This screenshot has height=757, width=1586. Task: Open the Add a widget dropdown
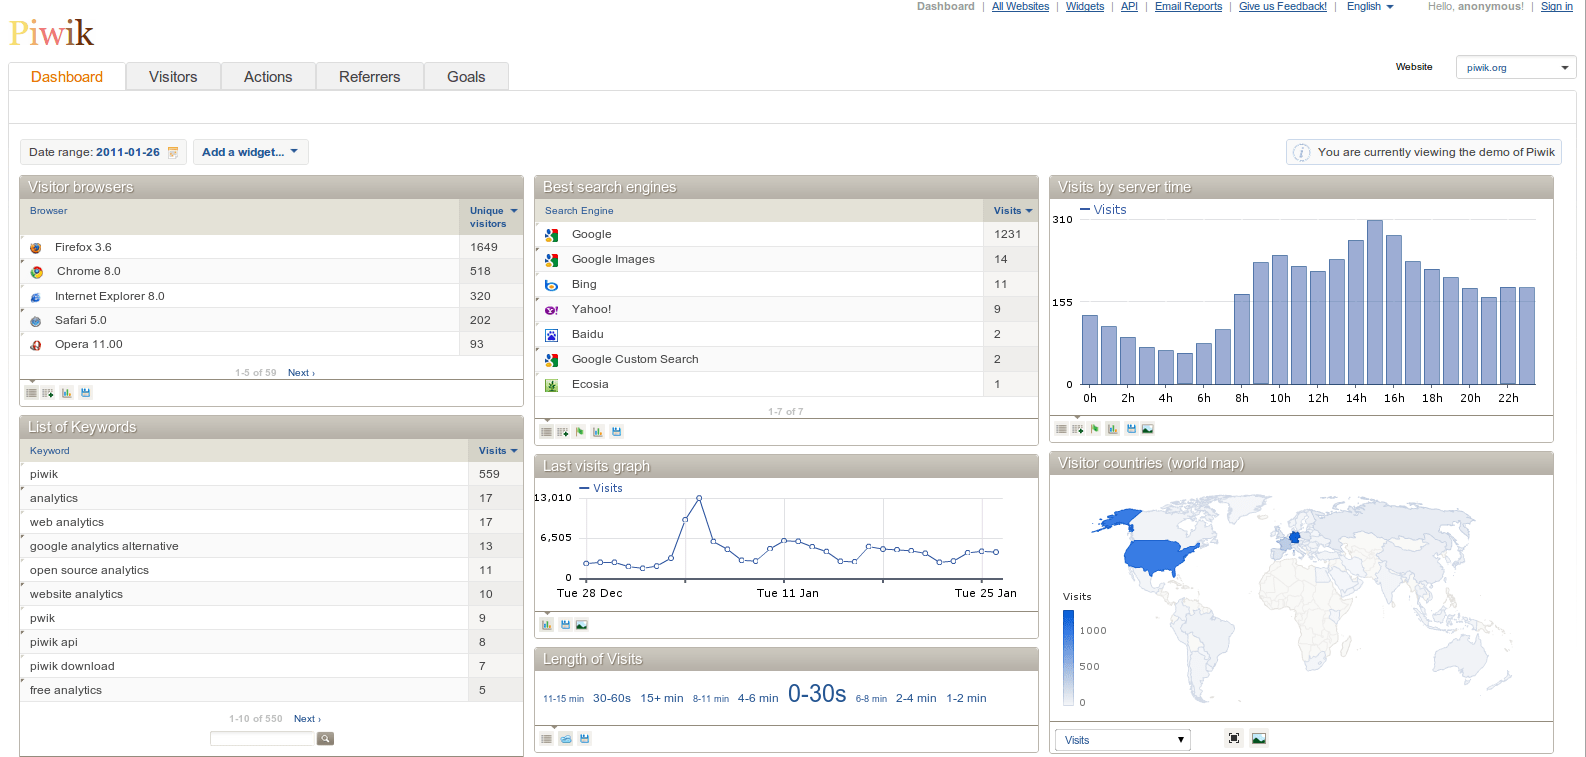(x=251, y=152)
